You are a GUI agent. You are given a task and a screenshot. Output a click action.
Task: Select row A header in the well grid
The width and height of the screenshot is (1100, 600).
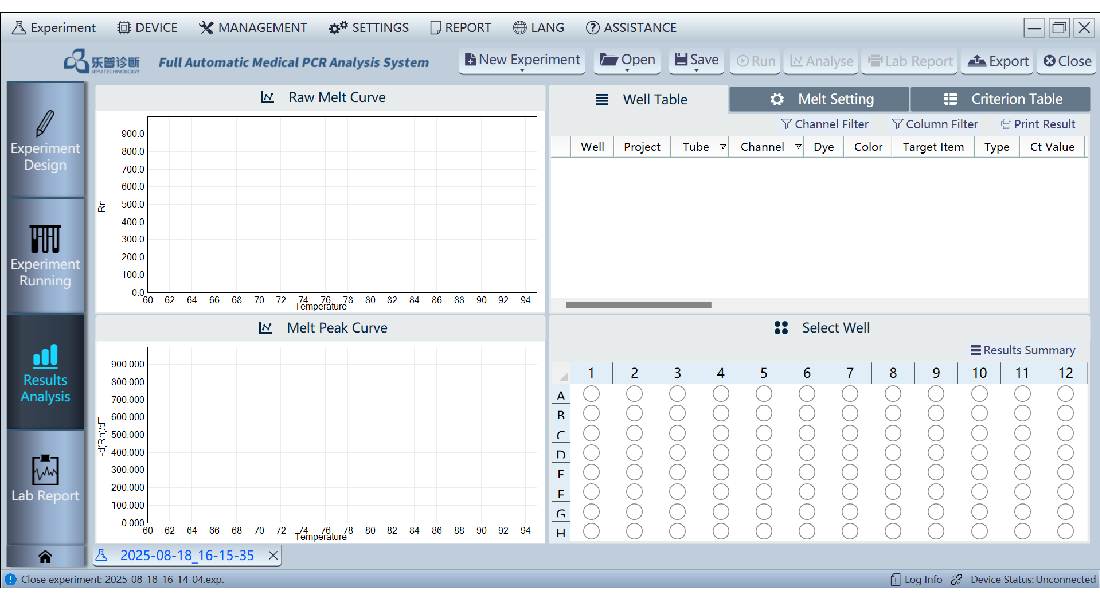pos(560,394)
